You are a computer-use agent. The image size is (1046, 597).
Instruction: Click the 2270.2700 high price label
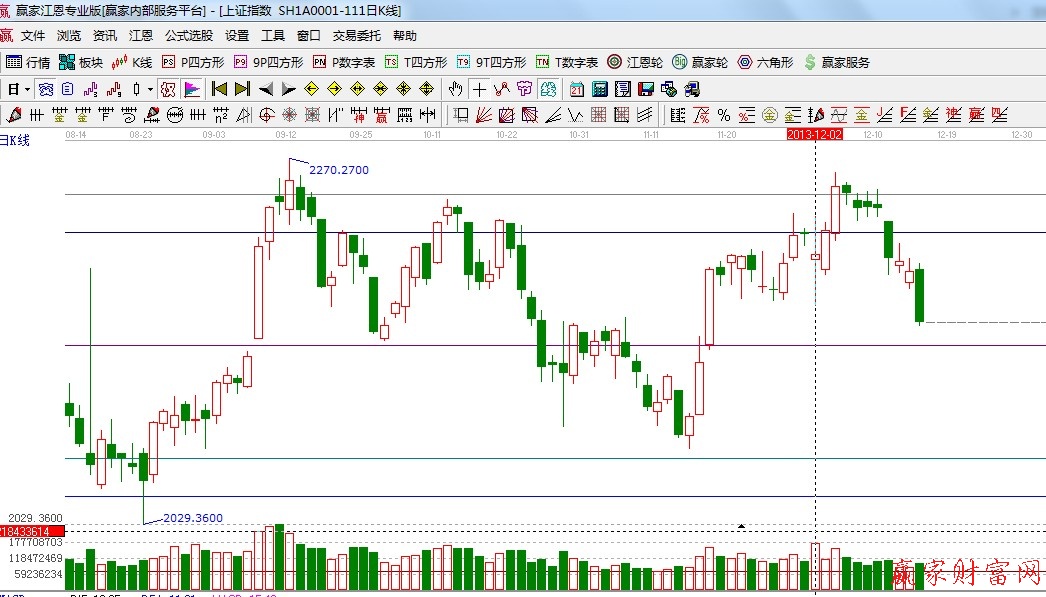pos(338,170)
